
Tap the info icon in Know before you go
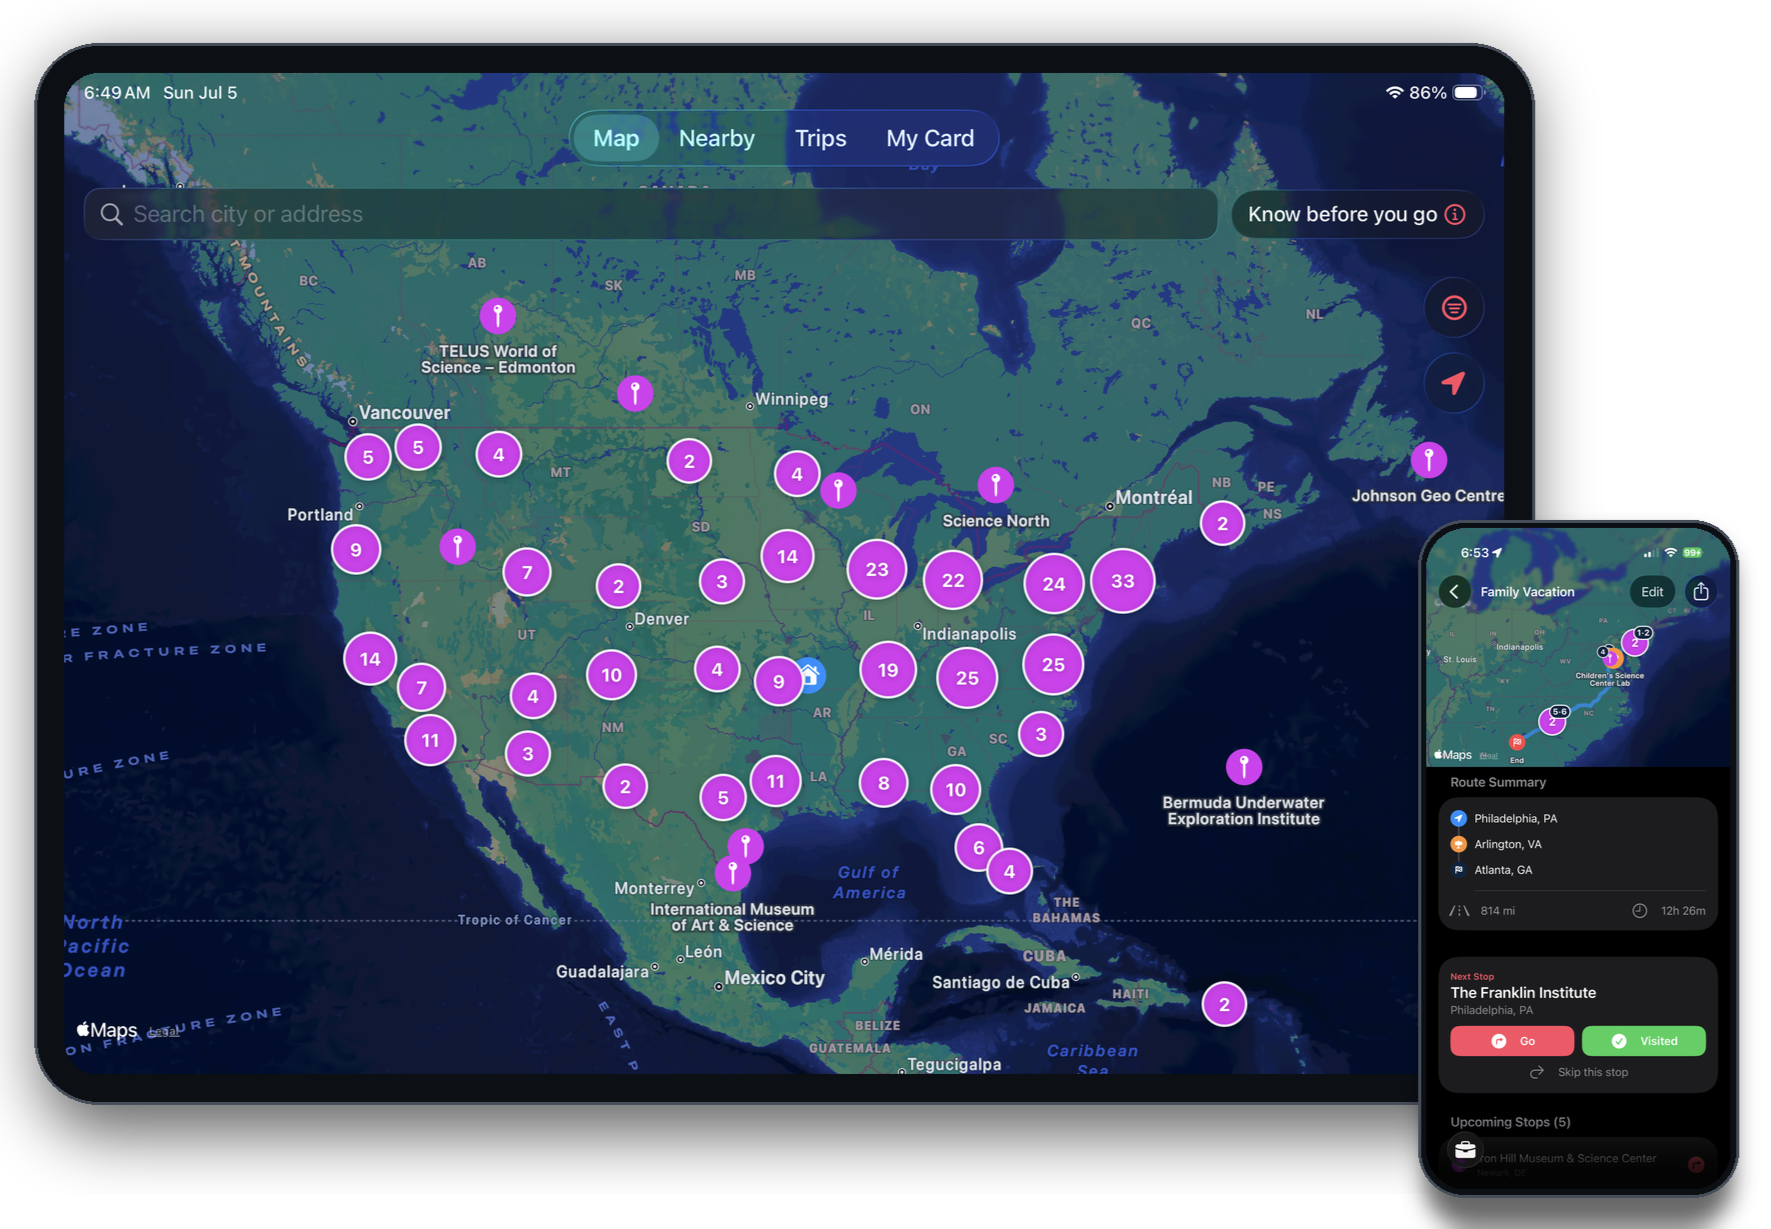(1456, 214)
